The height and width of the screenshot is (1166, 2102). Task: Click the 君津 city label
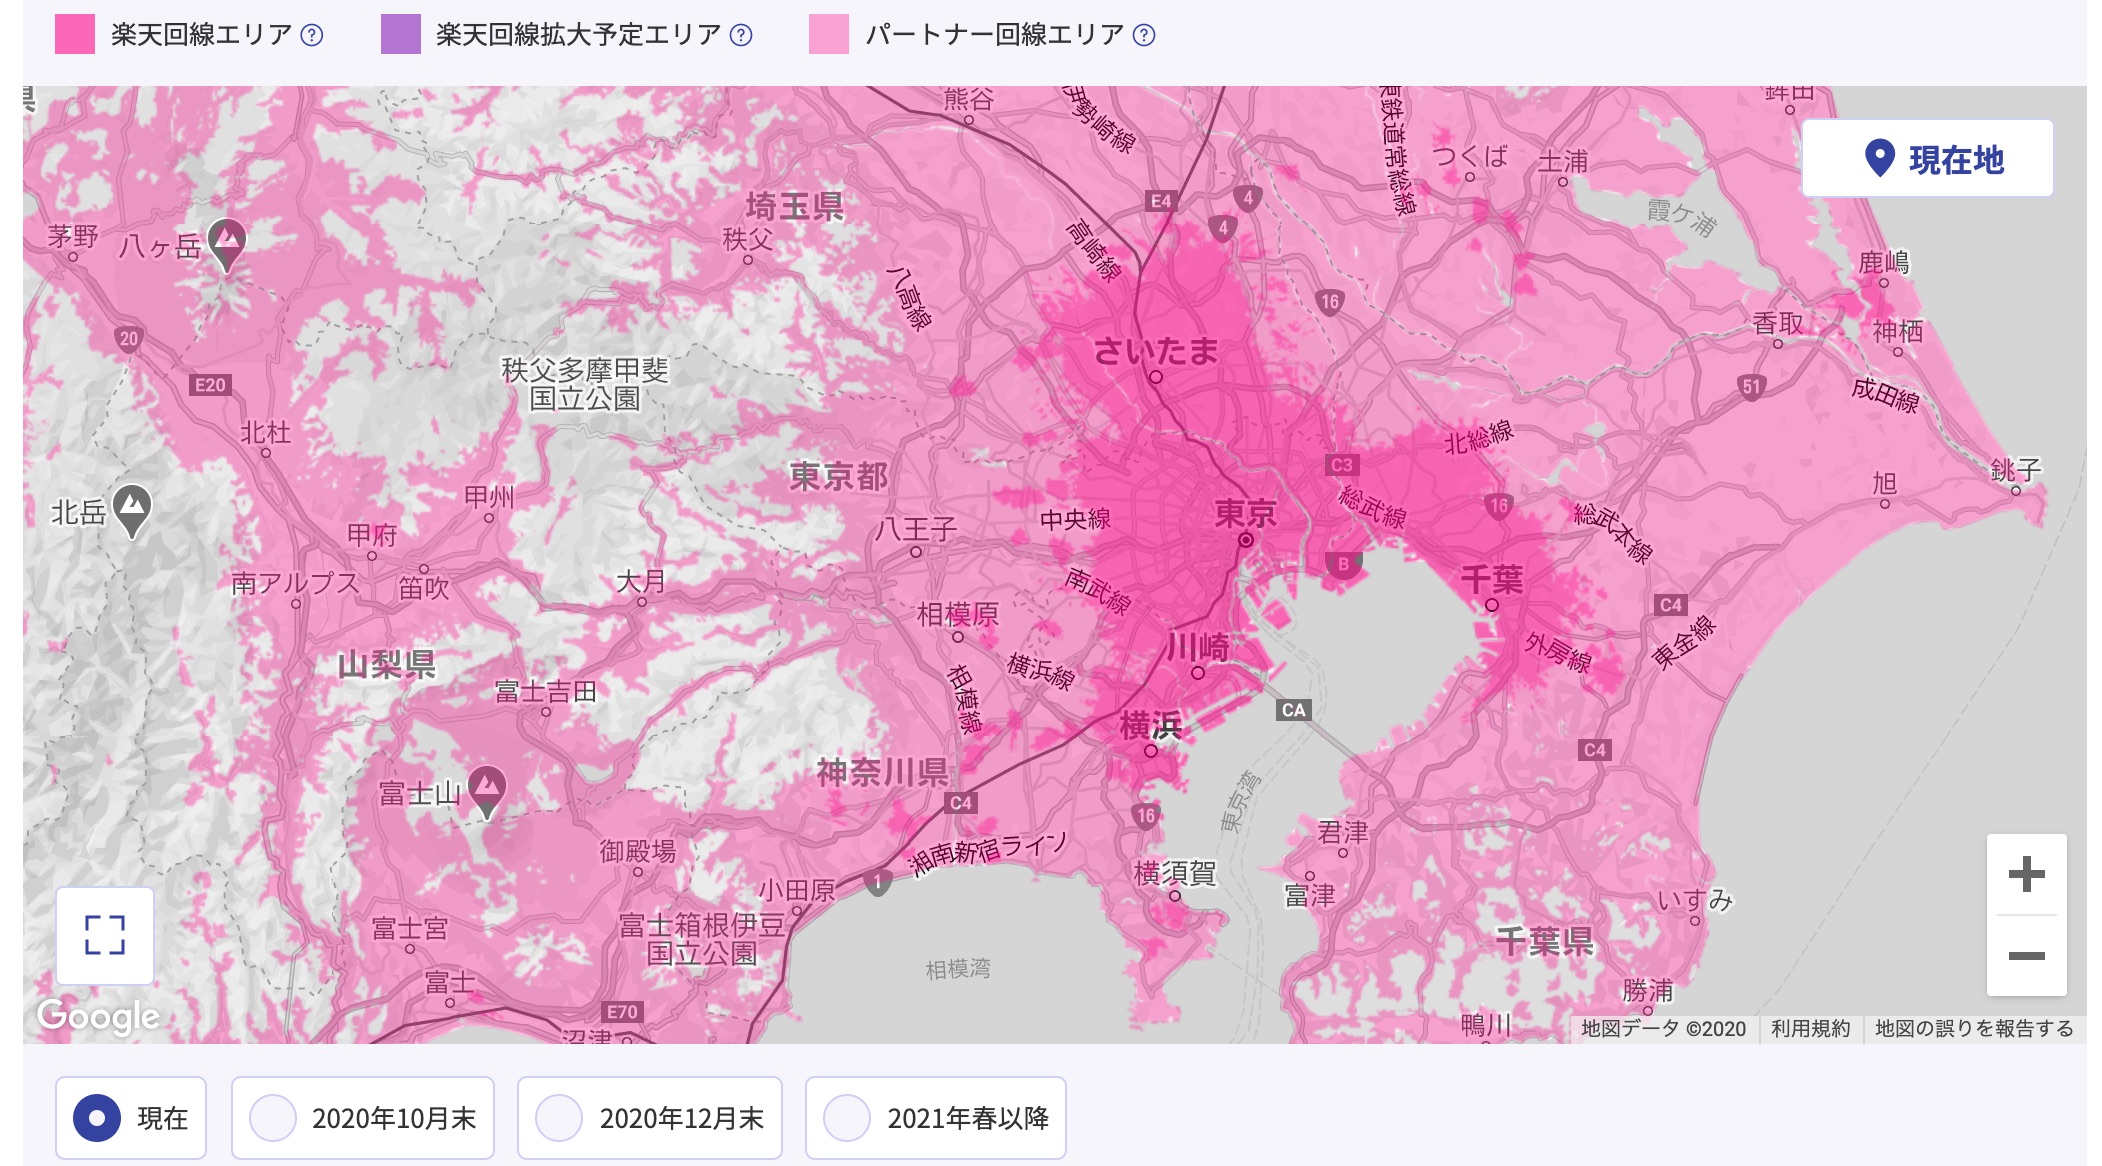pos(1343,831)
